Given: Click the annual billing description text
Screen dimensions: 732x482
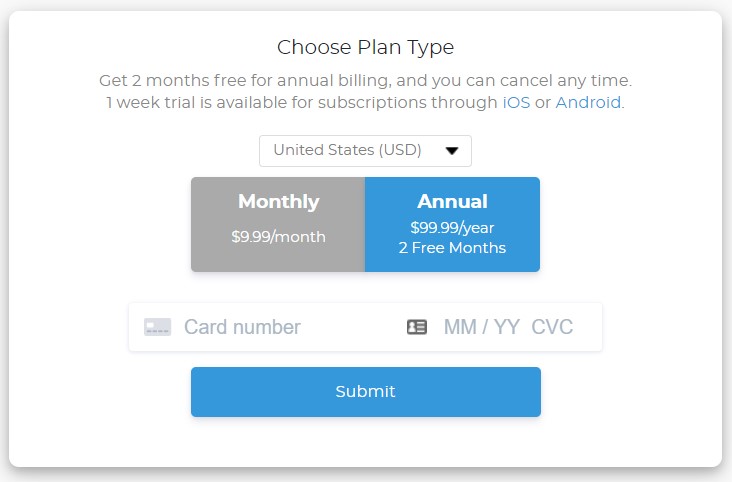Looking at the screenshot, I should coord(366,81).
